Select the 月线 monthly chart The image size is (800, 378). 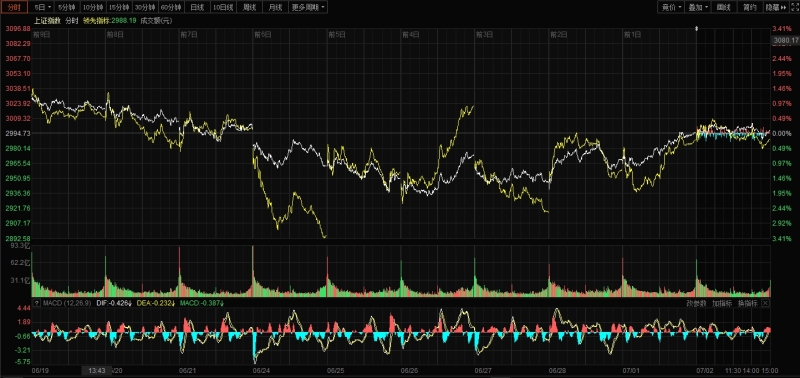[276, 7]
